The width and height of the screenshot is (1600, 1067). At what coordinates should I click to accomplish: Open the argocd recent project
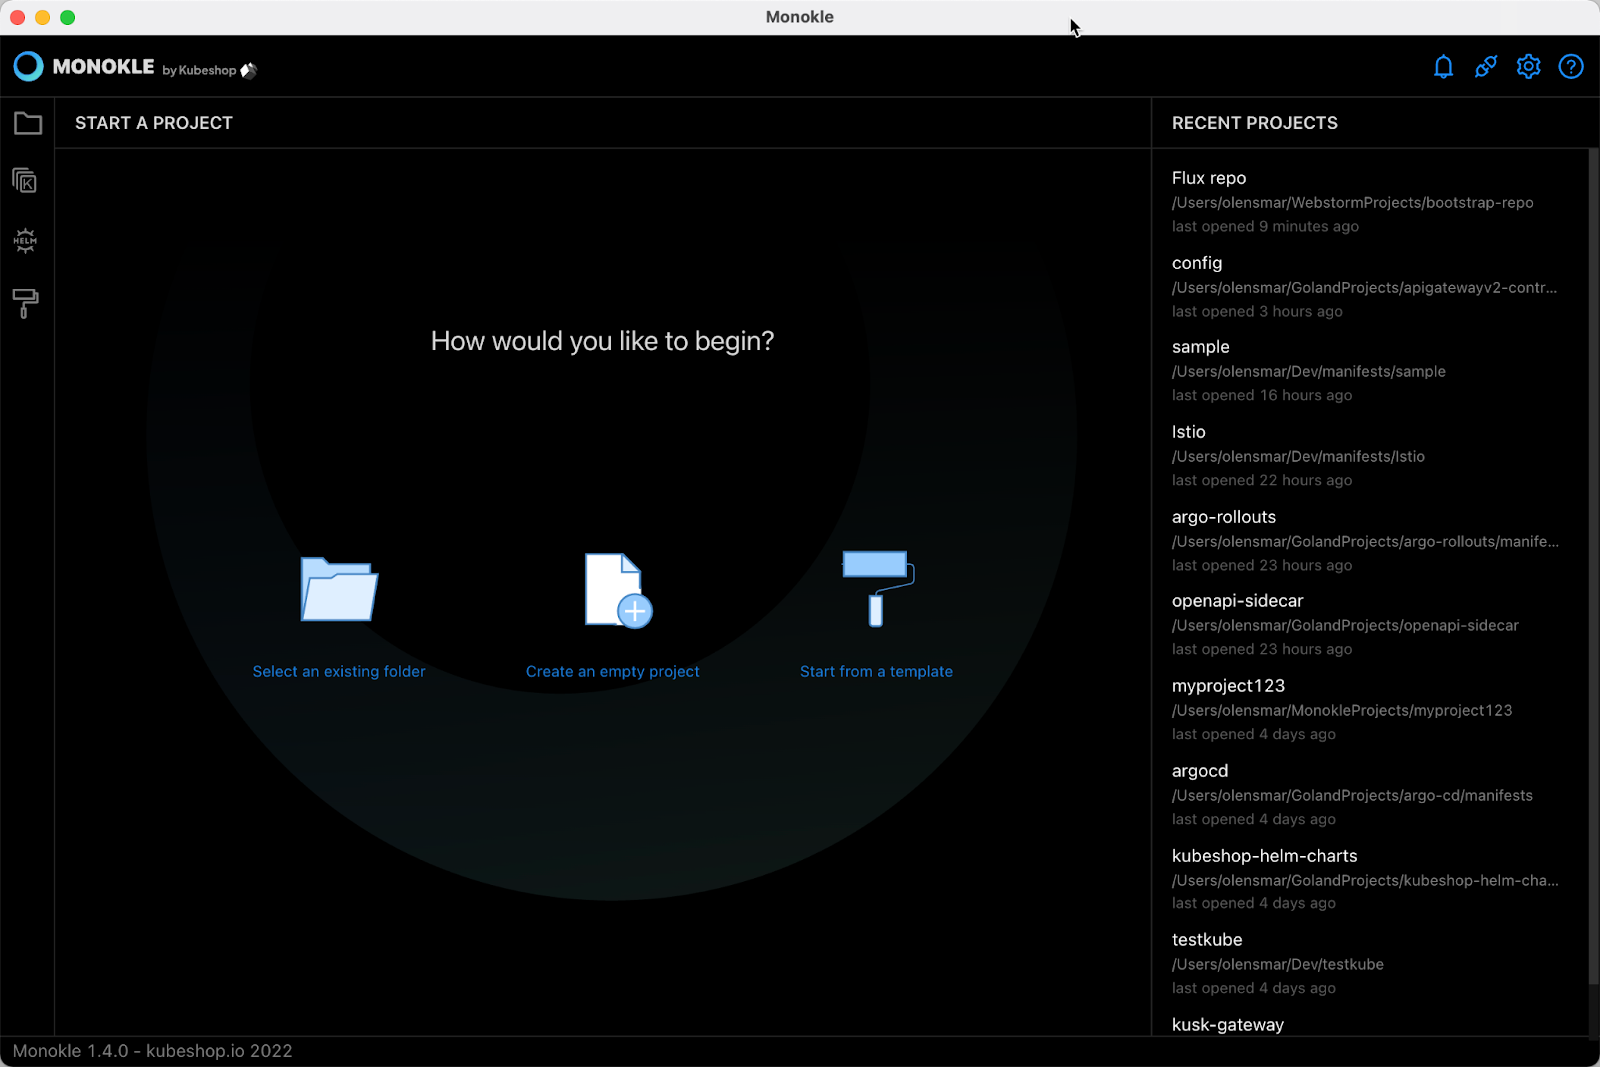1200,771
